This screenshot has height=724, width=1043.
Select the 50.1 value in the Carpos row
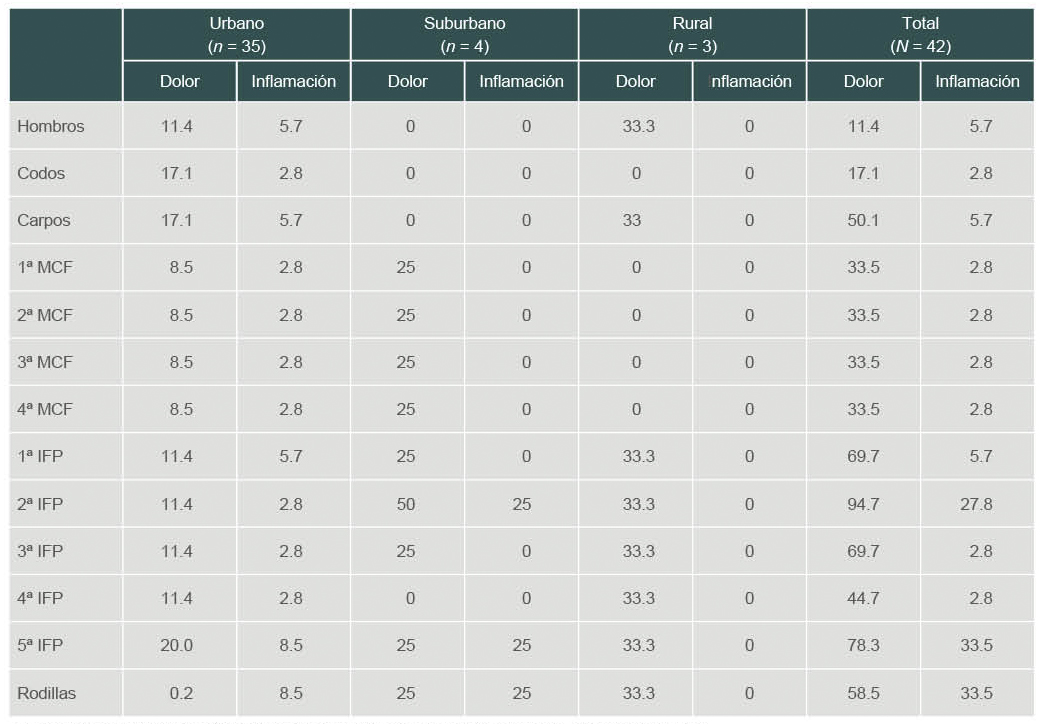click(x=863, y=220)
